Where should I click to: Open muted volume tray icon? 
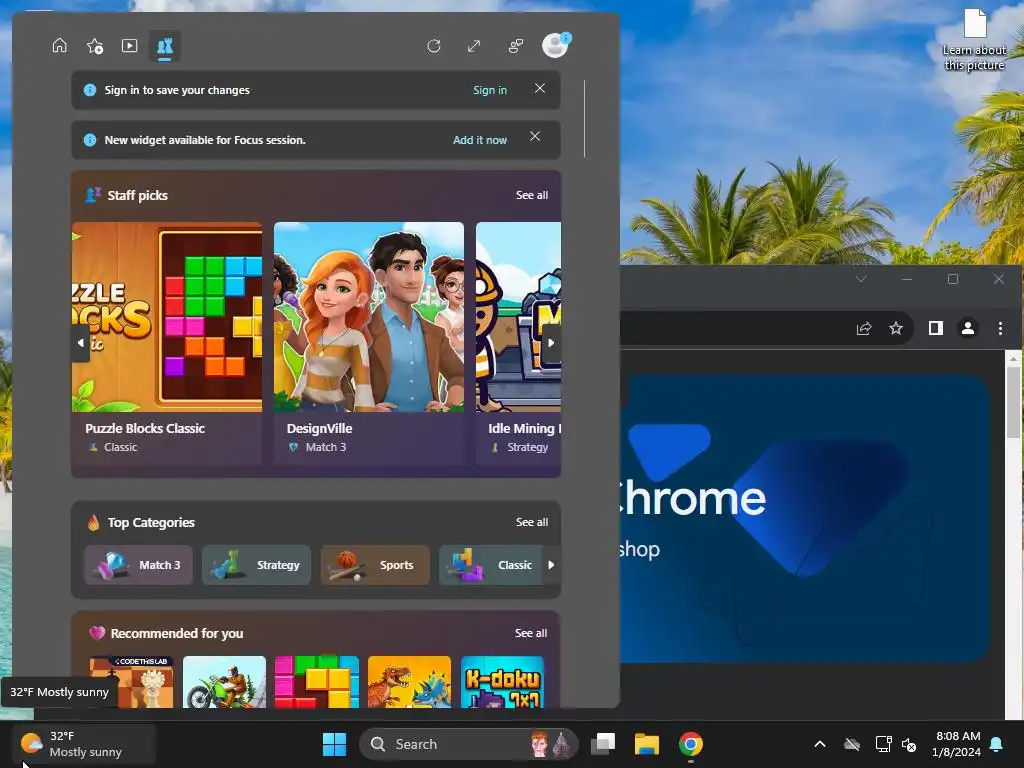point(909,744)
